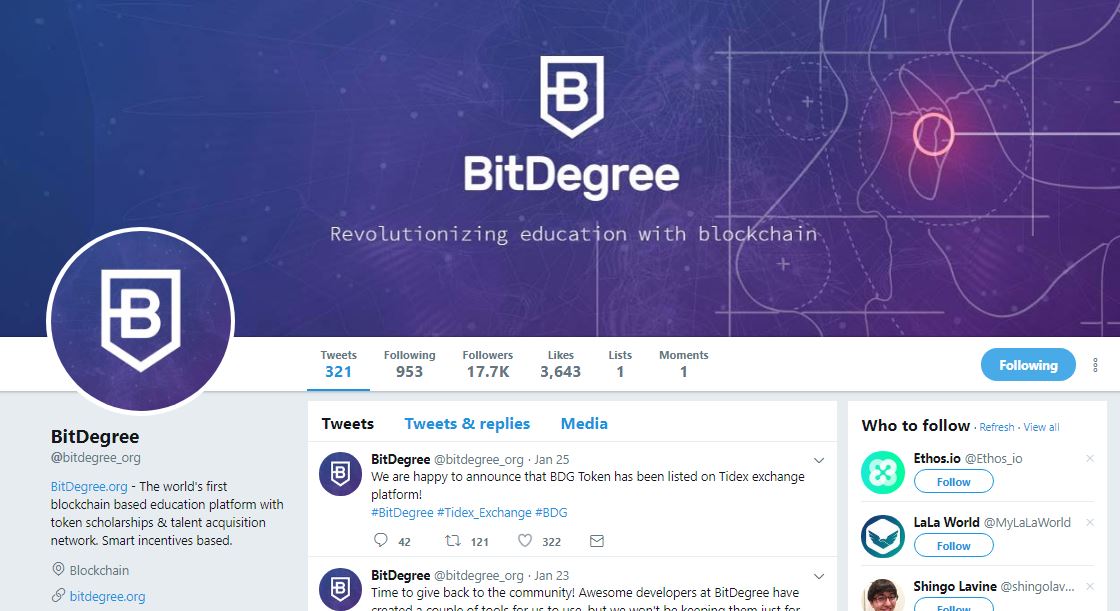Viewport: 1120px width, 611px height.
Task: Follow Ethos.io
Action: coord(954,482)
